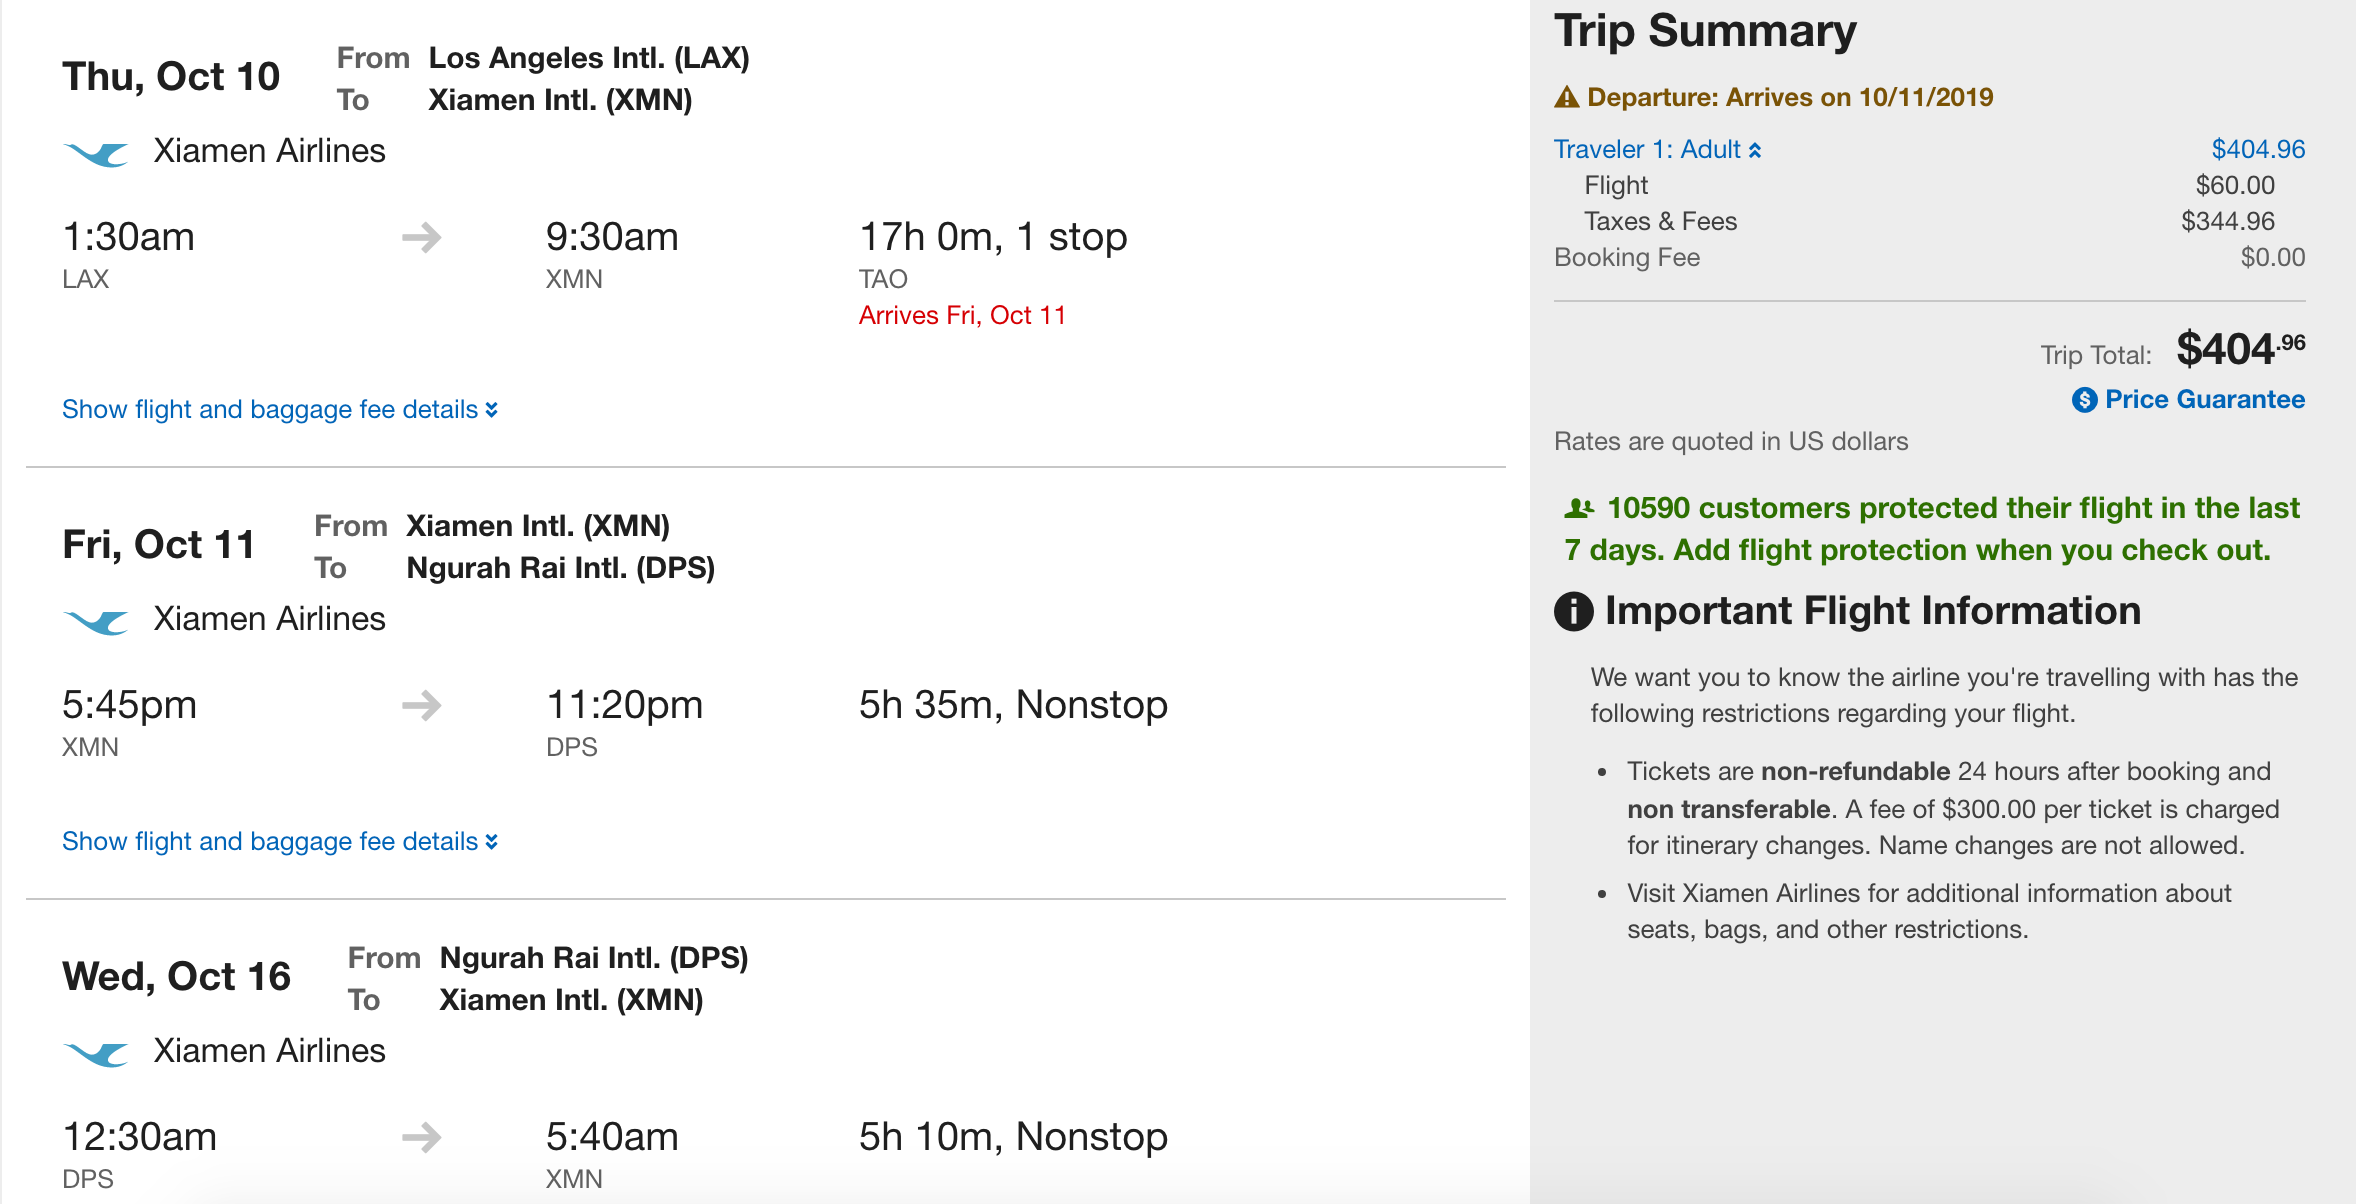The height and width of the screenshot is (1204, 2356).
Task: Click the Thu, Oct 10 date heading
Action: point(171,77)
